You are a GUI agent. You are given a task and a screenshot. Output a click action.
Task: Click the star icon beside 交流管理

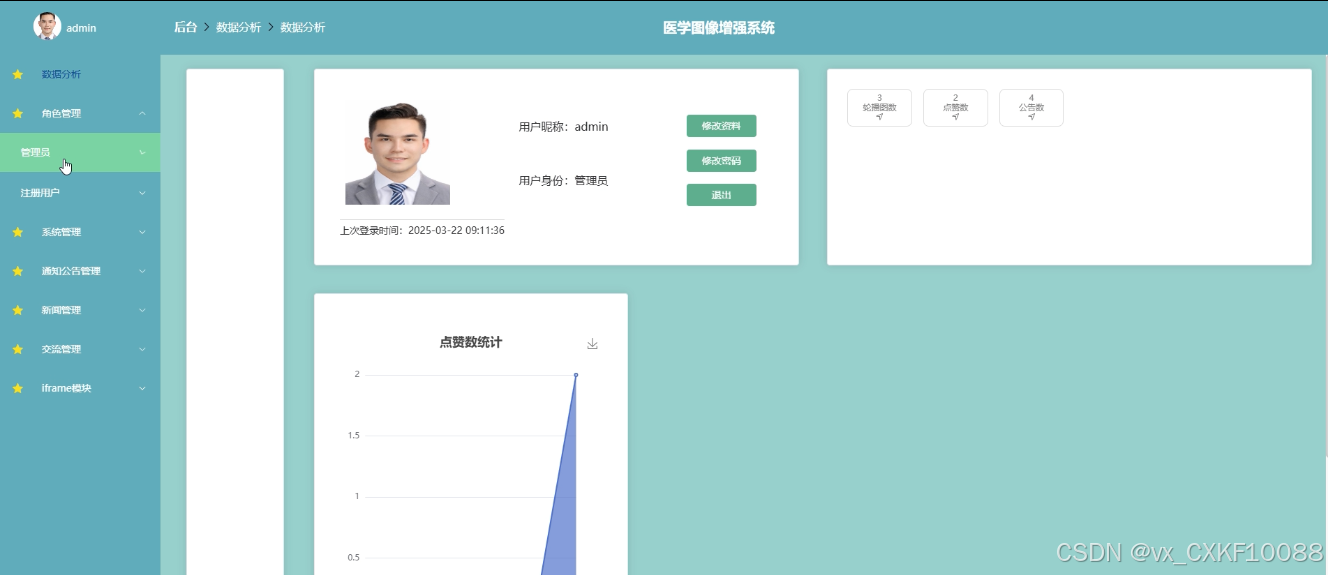(17, 349)
